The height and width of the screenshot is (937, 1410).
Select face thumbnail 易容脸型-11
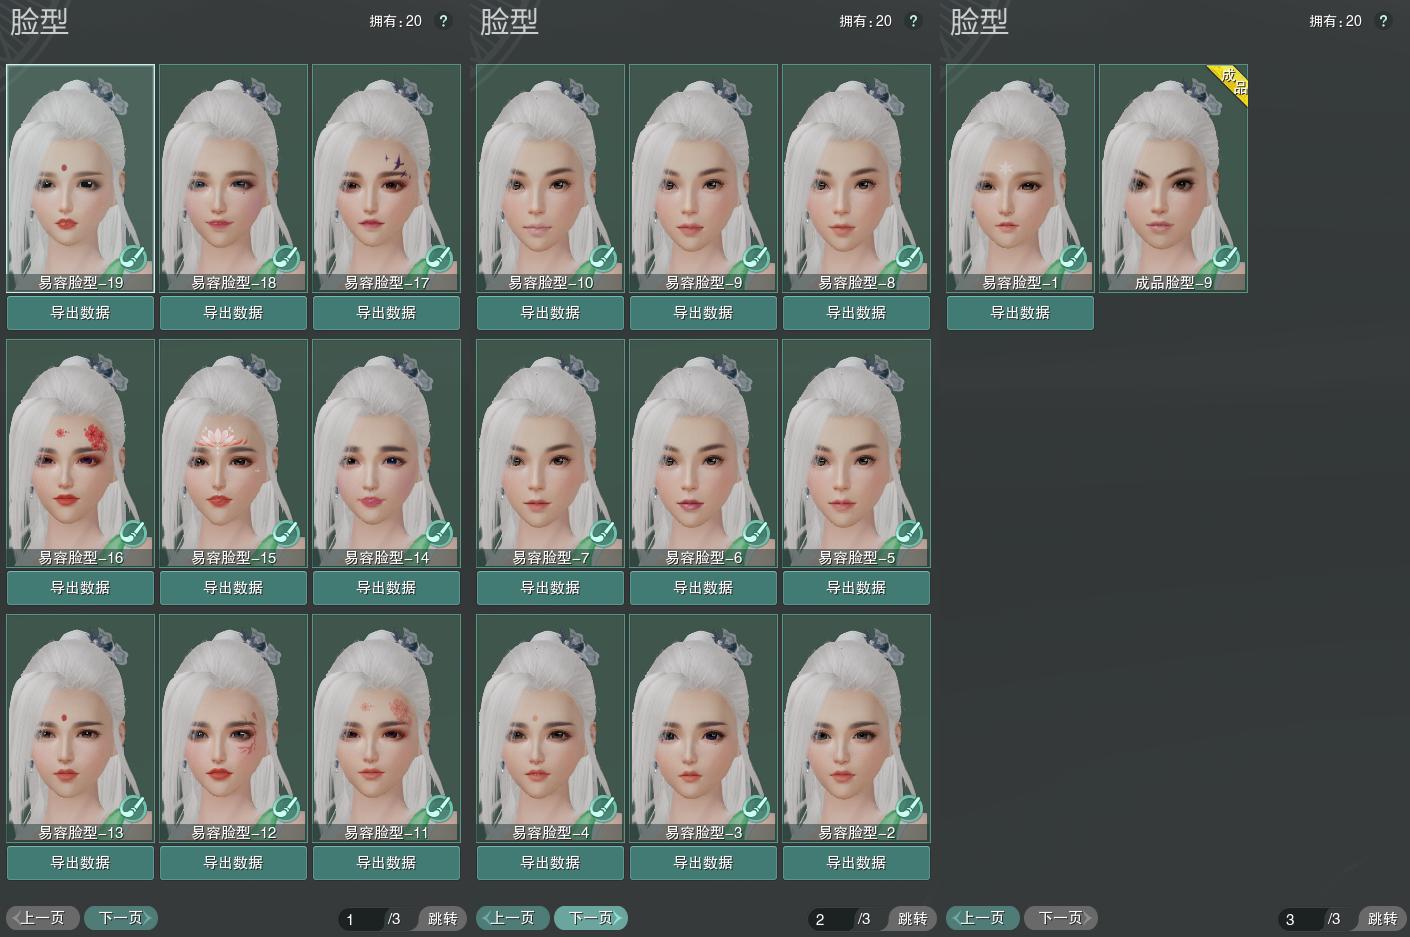387,729
